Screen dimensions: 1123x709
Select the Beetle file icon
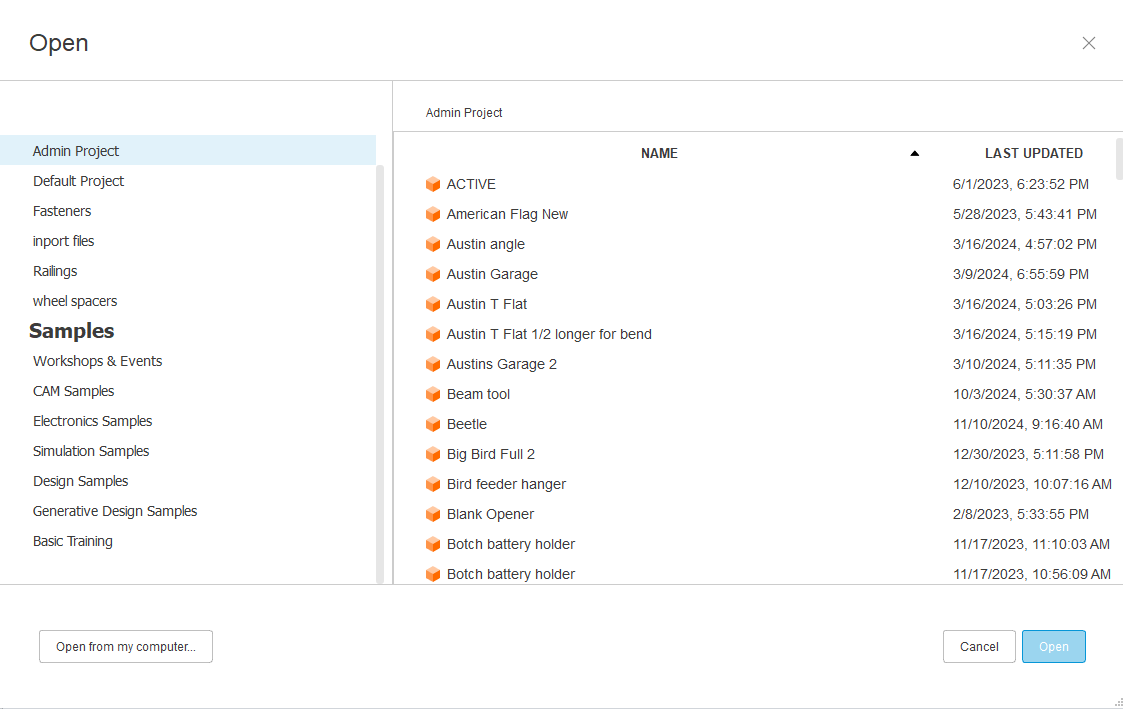pos(433,424)
